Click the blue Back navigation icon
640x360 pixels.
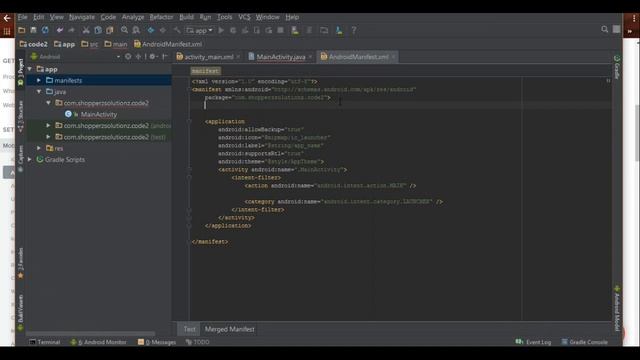point(151,30)
